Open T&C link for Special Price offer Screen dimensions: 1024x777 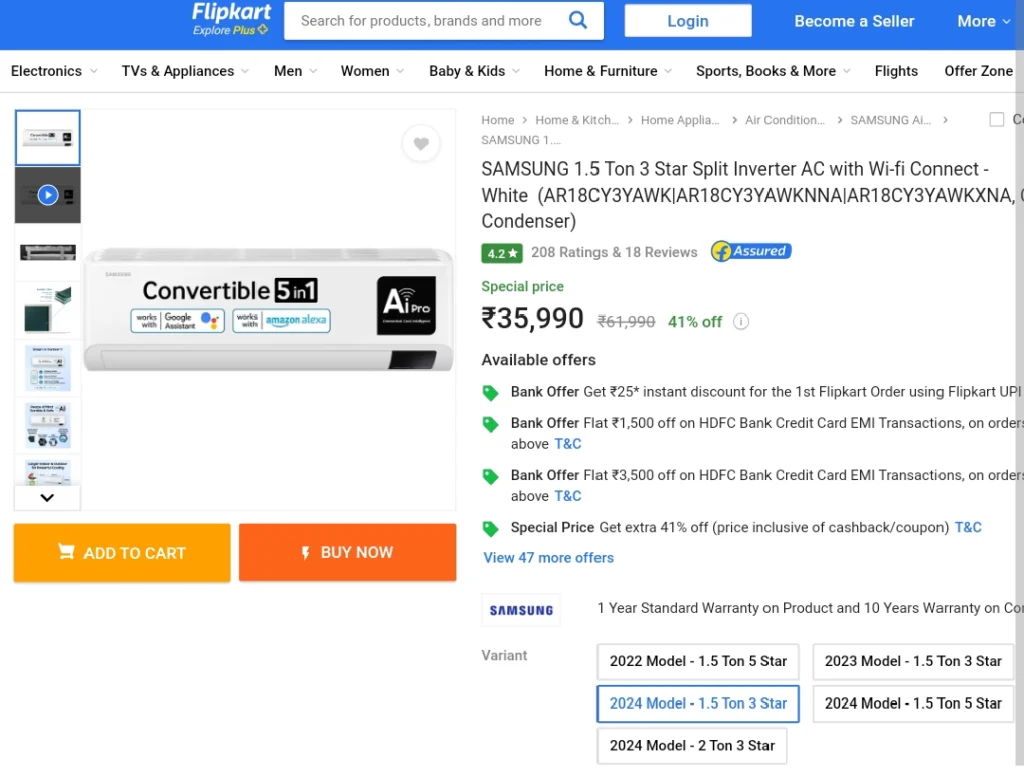pos(968,528)
